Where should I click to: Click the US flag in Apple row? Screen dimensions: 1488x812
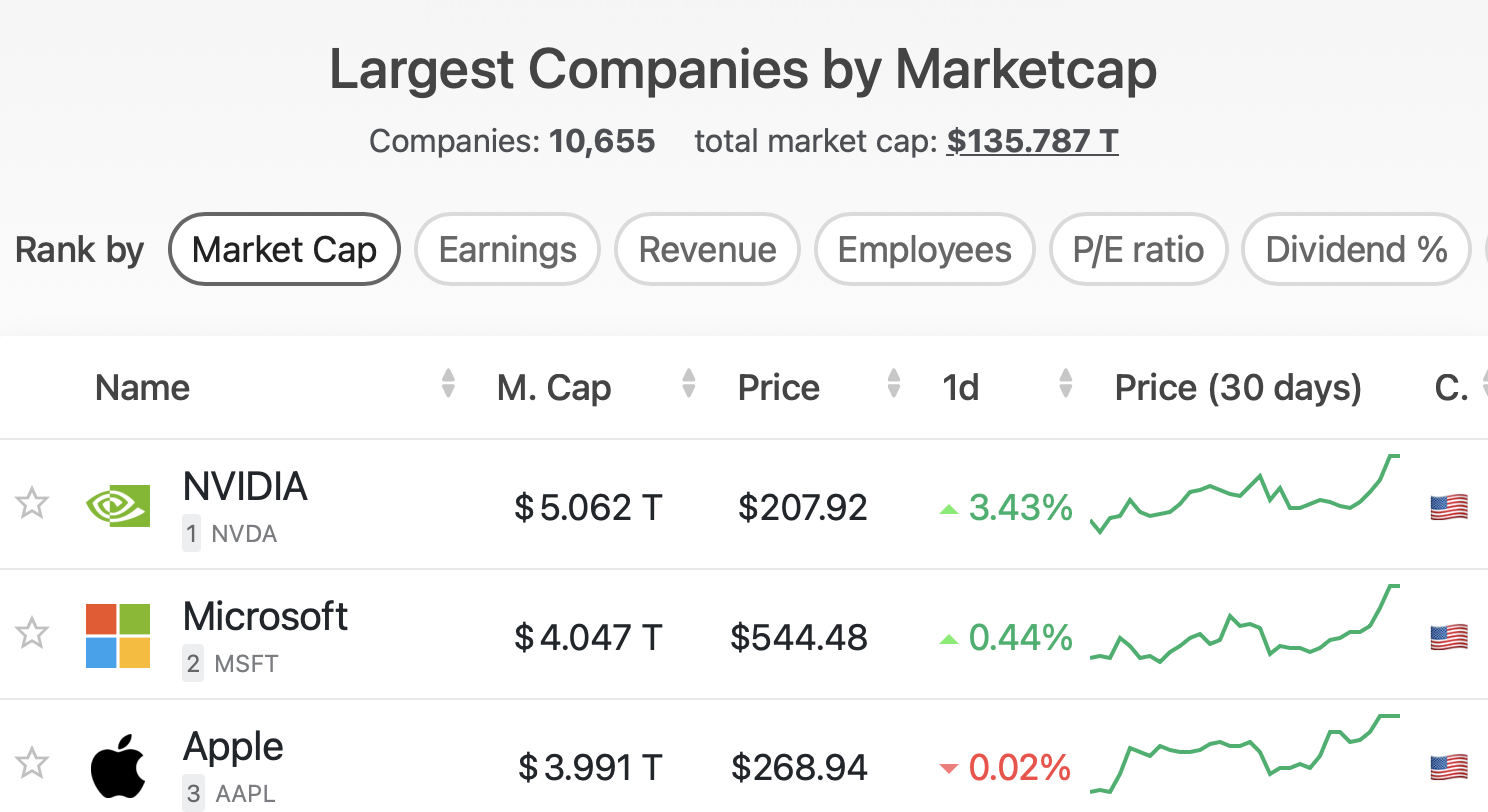1449,767
